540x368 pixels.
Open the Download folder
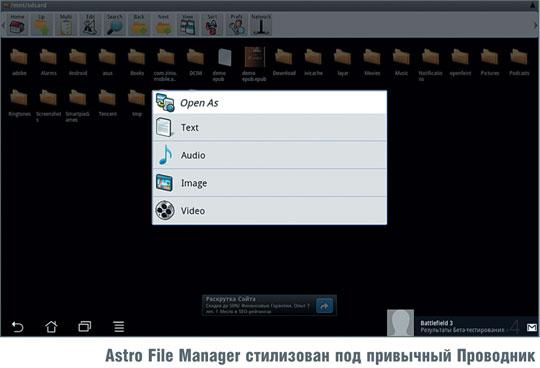[284, 62]
